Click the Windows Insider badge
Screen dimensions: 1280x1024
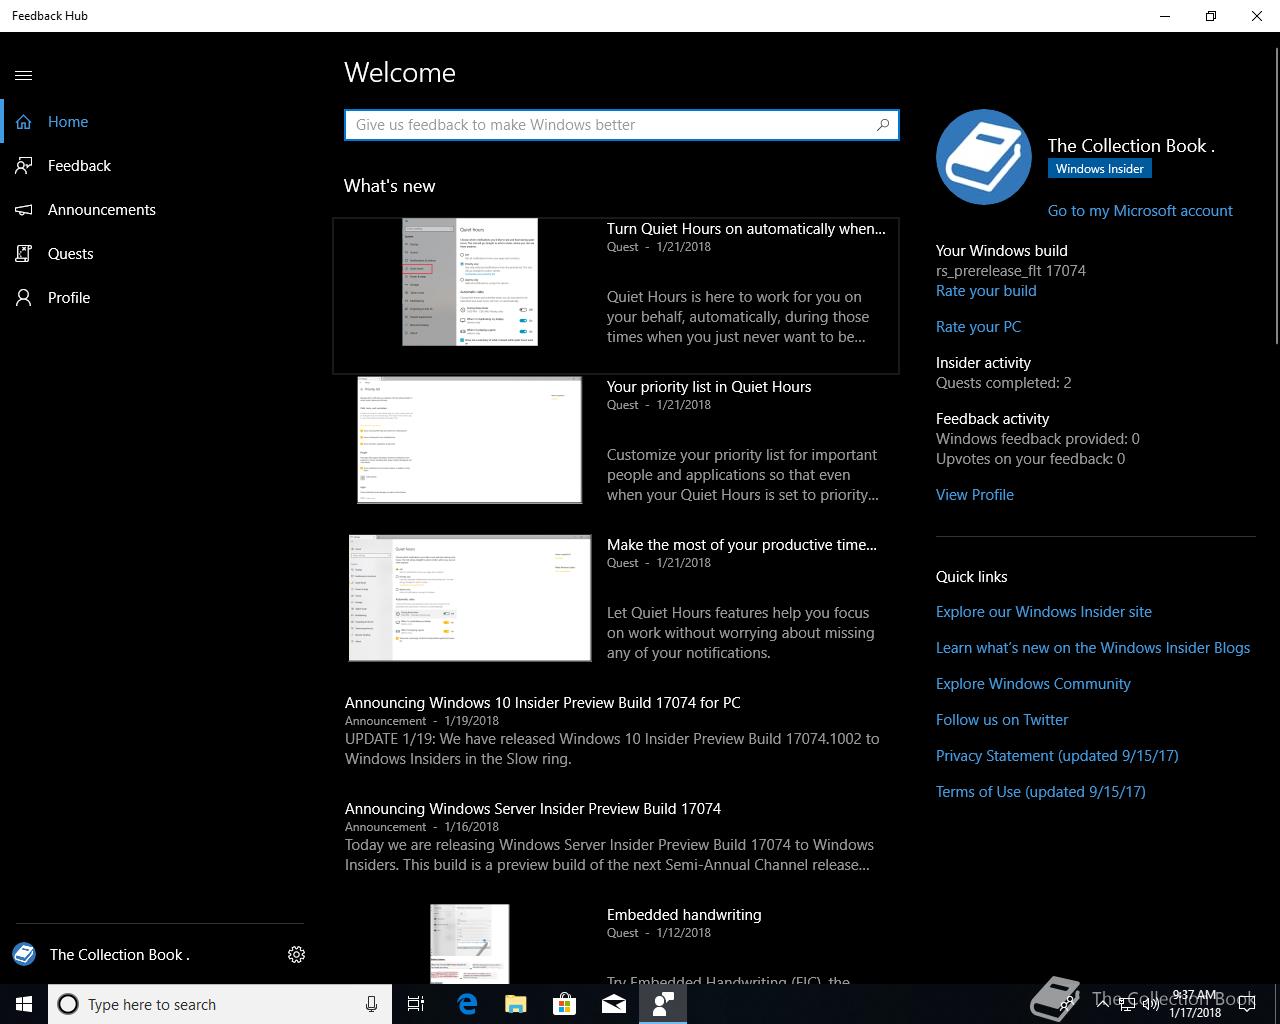tap(1100, 169)
